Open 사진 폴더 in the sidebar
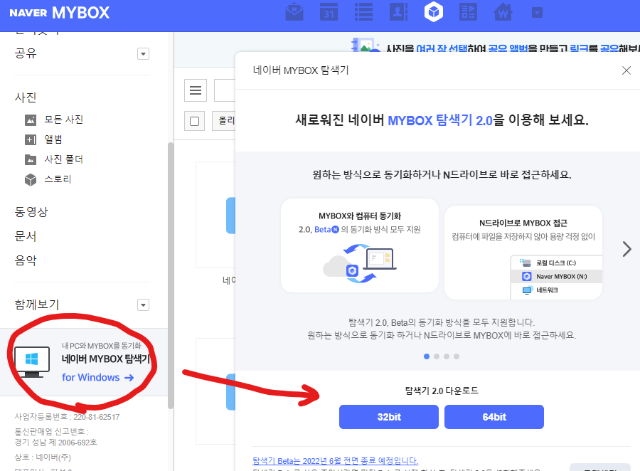Image resolution: width=640 pixels, height=471 pixels. coord(64,159)
